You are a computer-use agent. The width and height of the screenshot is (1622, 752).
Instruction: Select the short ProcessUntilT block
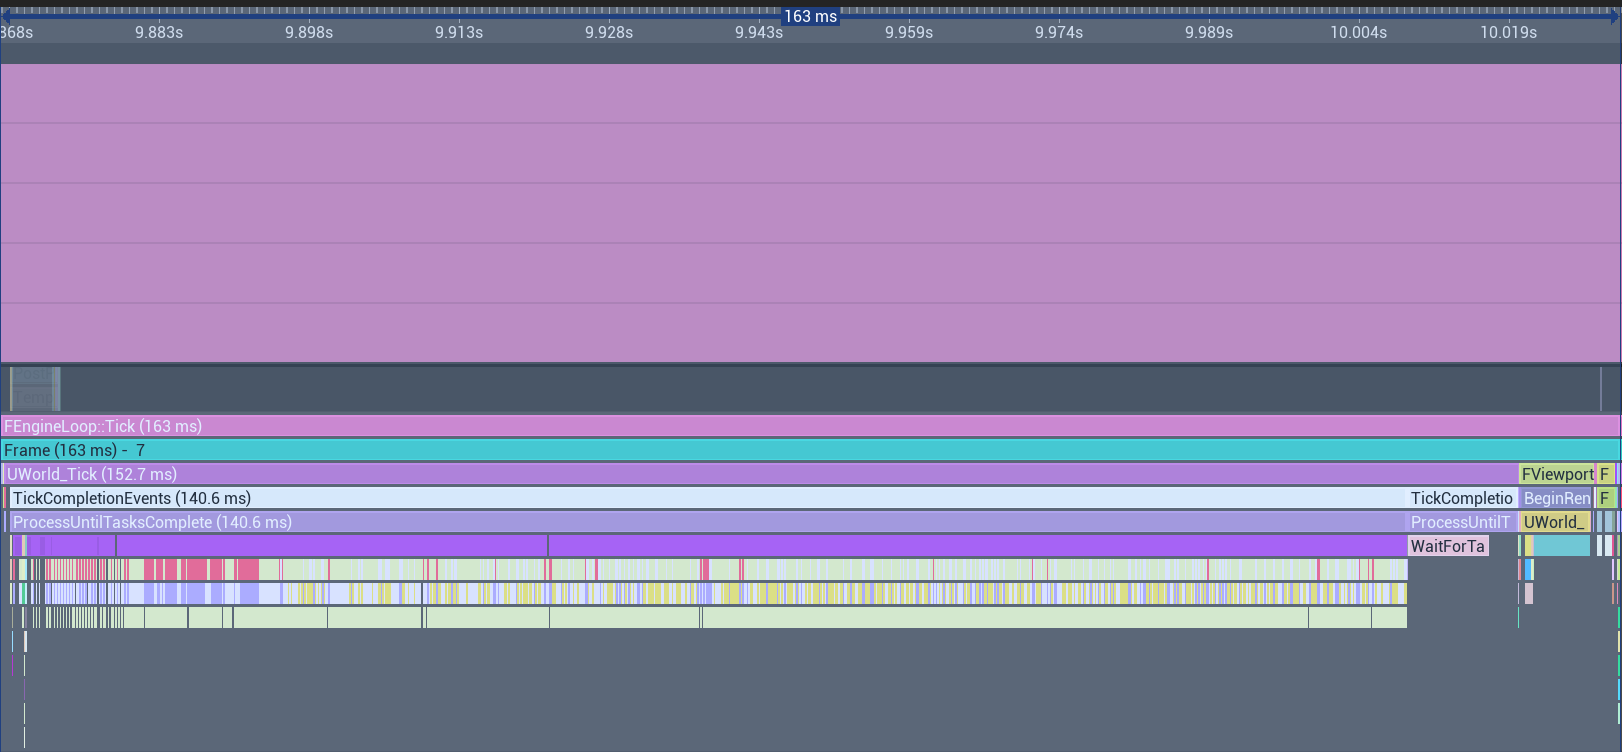pyautogui.click(x=1460, y=522)
